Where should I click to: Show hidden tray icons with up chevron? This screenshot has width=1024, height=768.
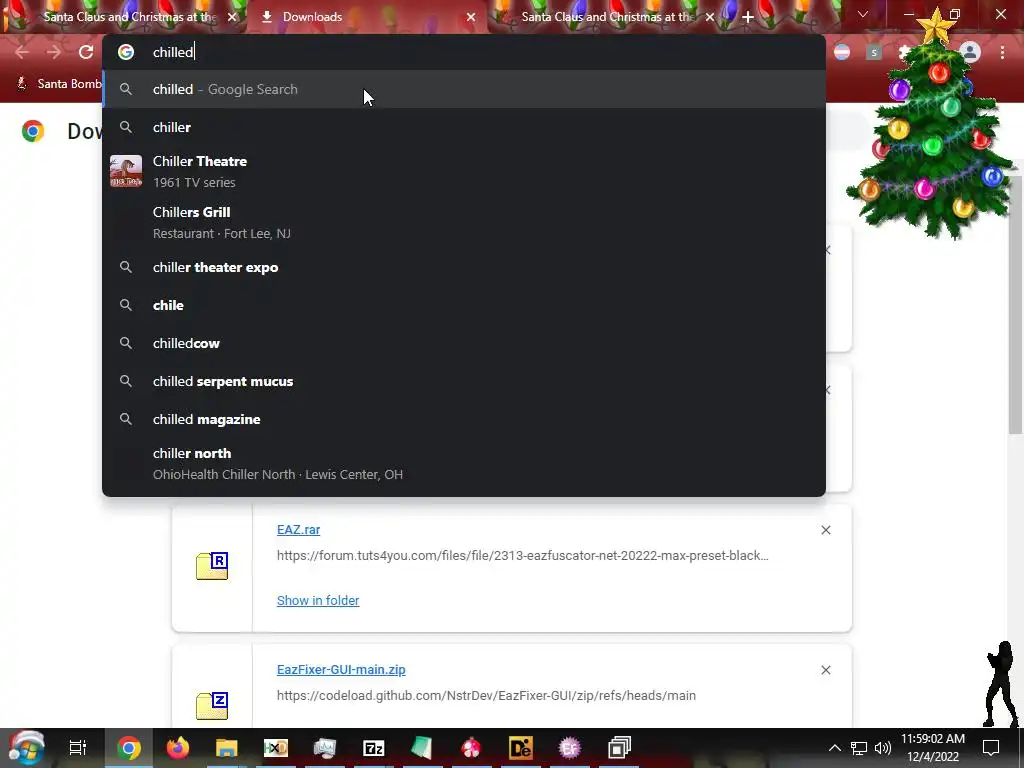point(835,748)
